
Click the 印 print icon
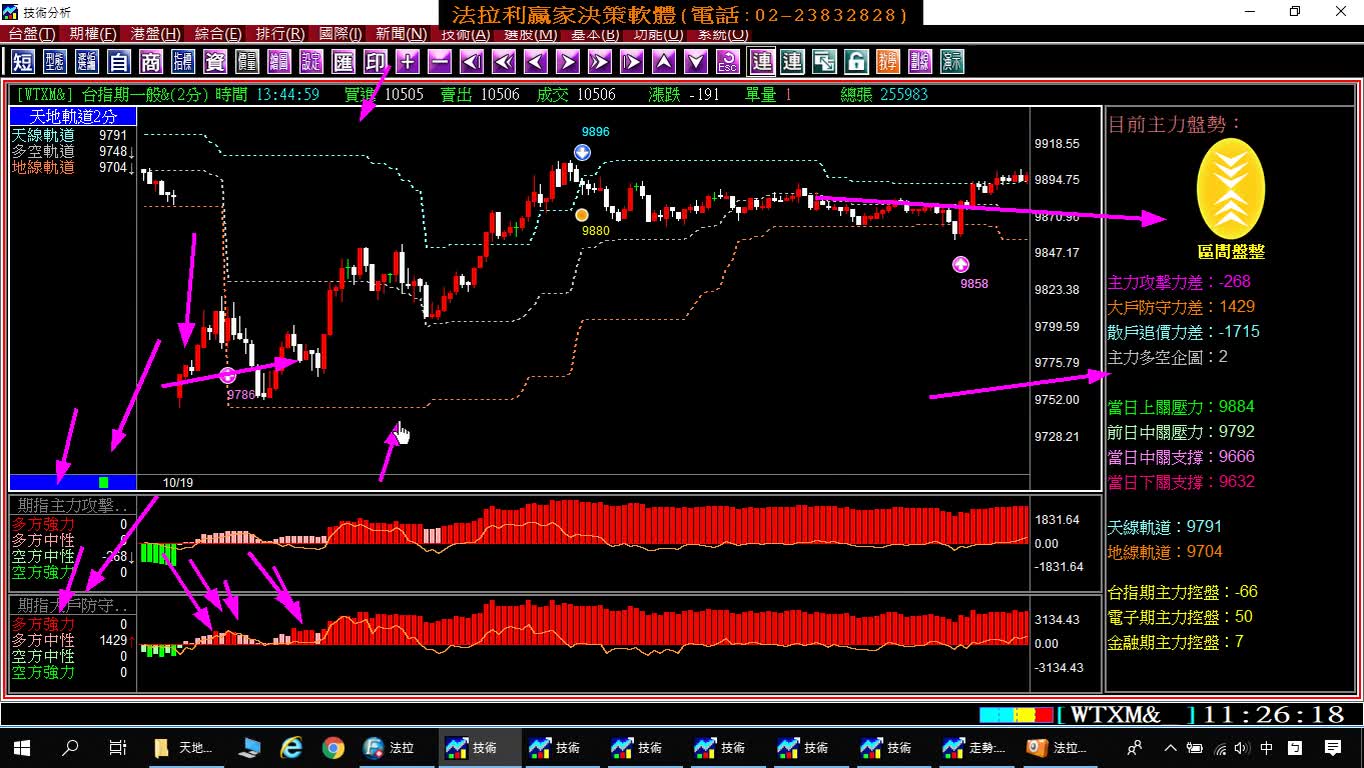[375, 62]
